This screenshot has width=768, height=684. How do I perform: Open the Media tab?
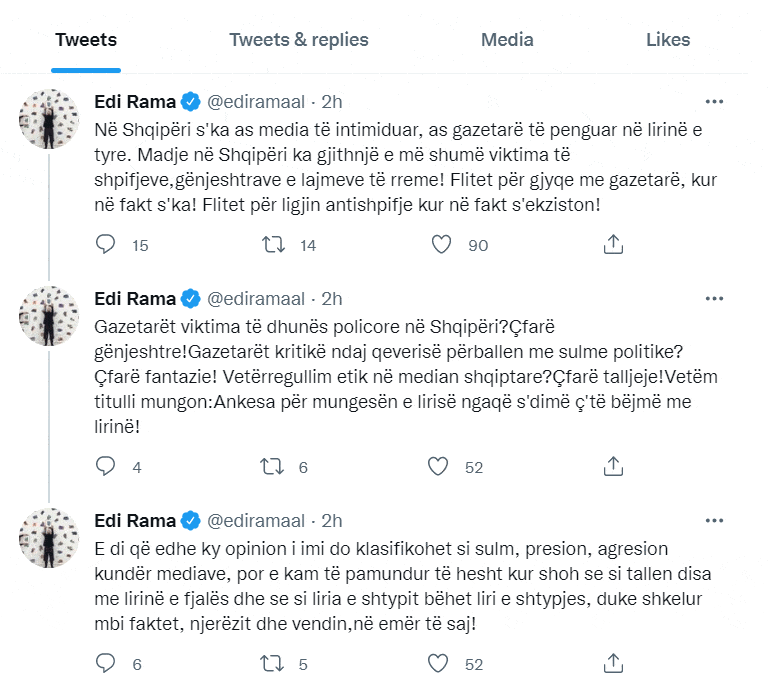point(507,40)
